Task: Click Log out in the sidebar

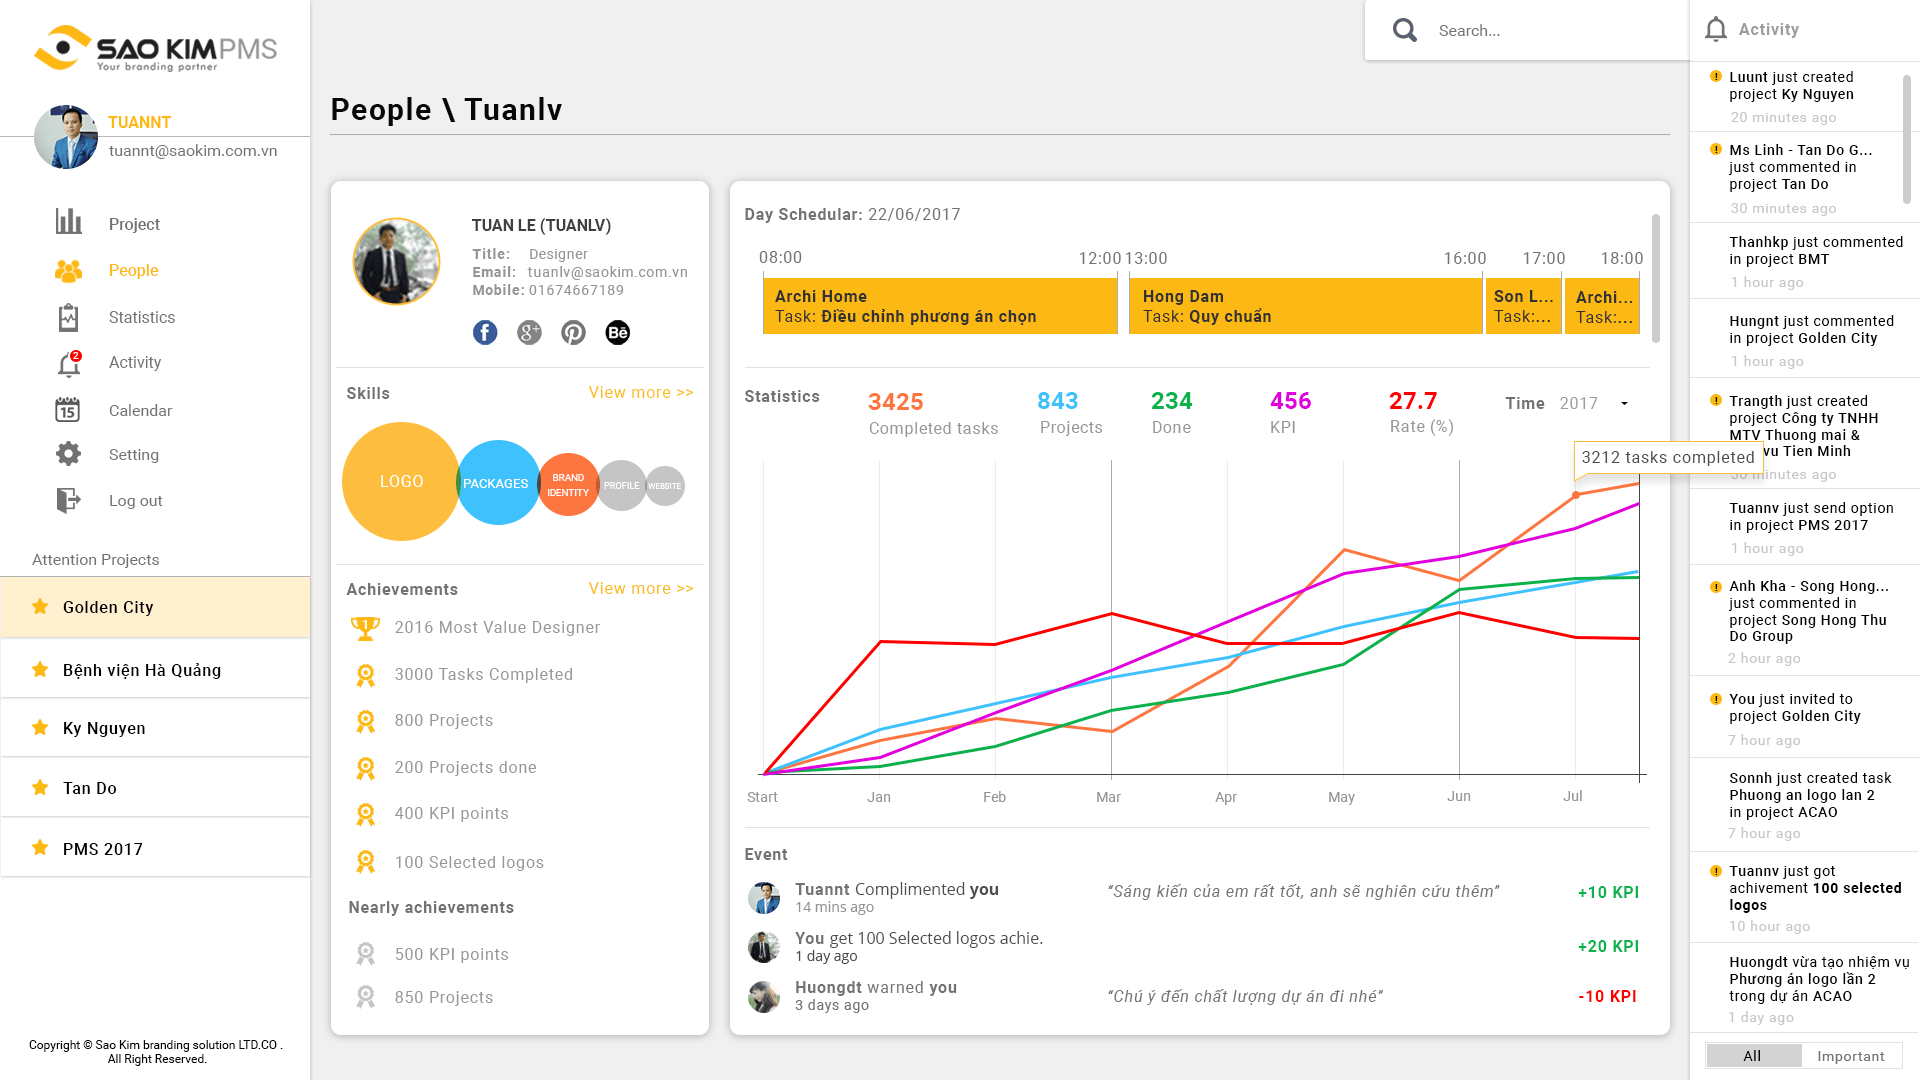Action: click(135, 500)
